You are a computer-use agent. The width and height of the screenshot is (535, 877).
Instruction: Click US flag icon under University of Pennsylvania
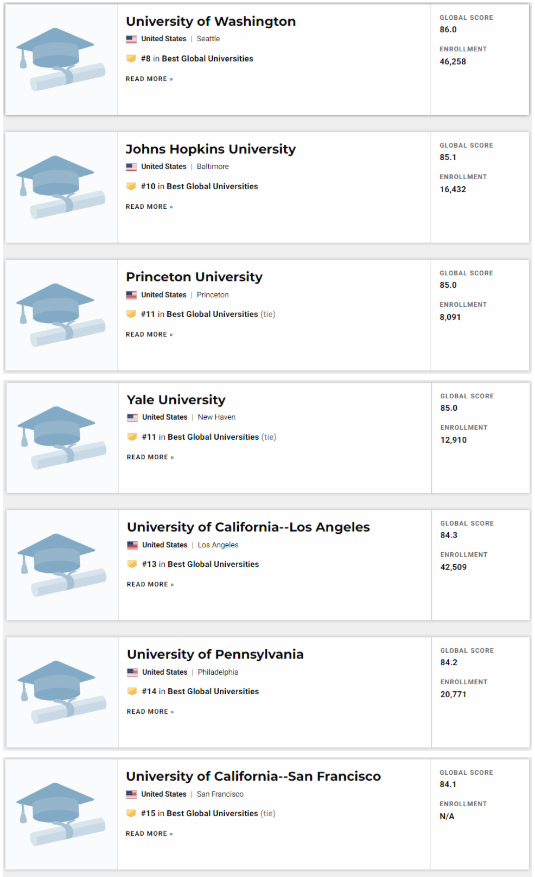point(132,672)
